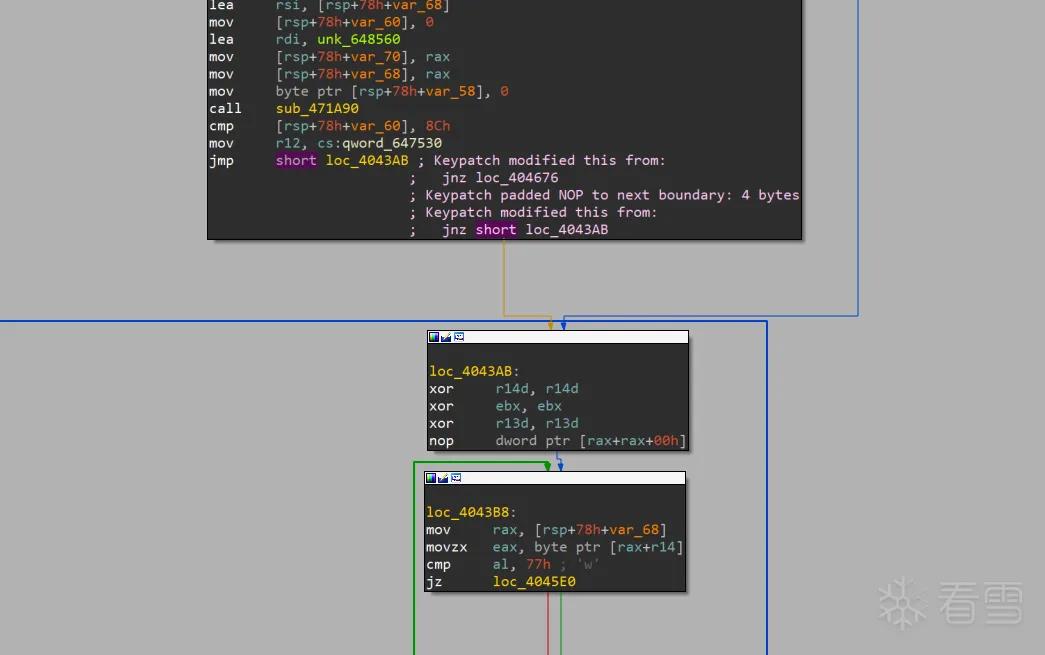Select the loc_4043AB block title bar
This screenshot has height=655, width=1045.
[558, 337]
